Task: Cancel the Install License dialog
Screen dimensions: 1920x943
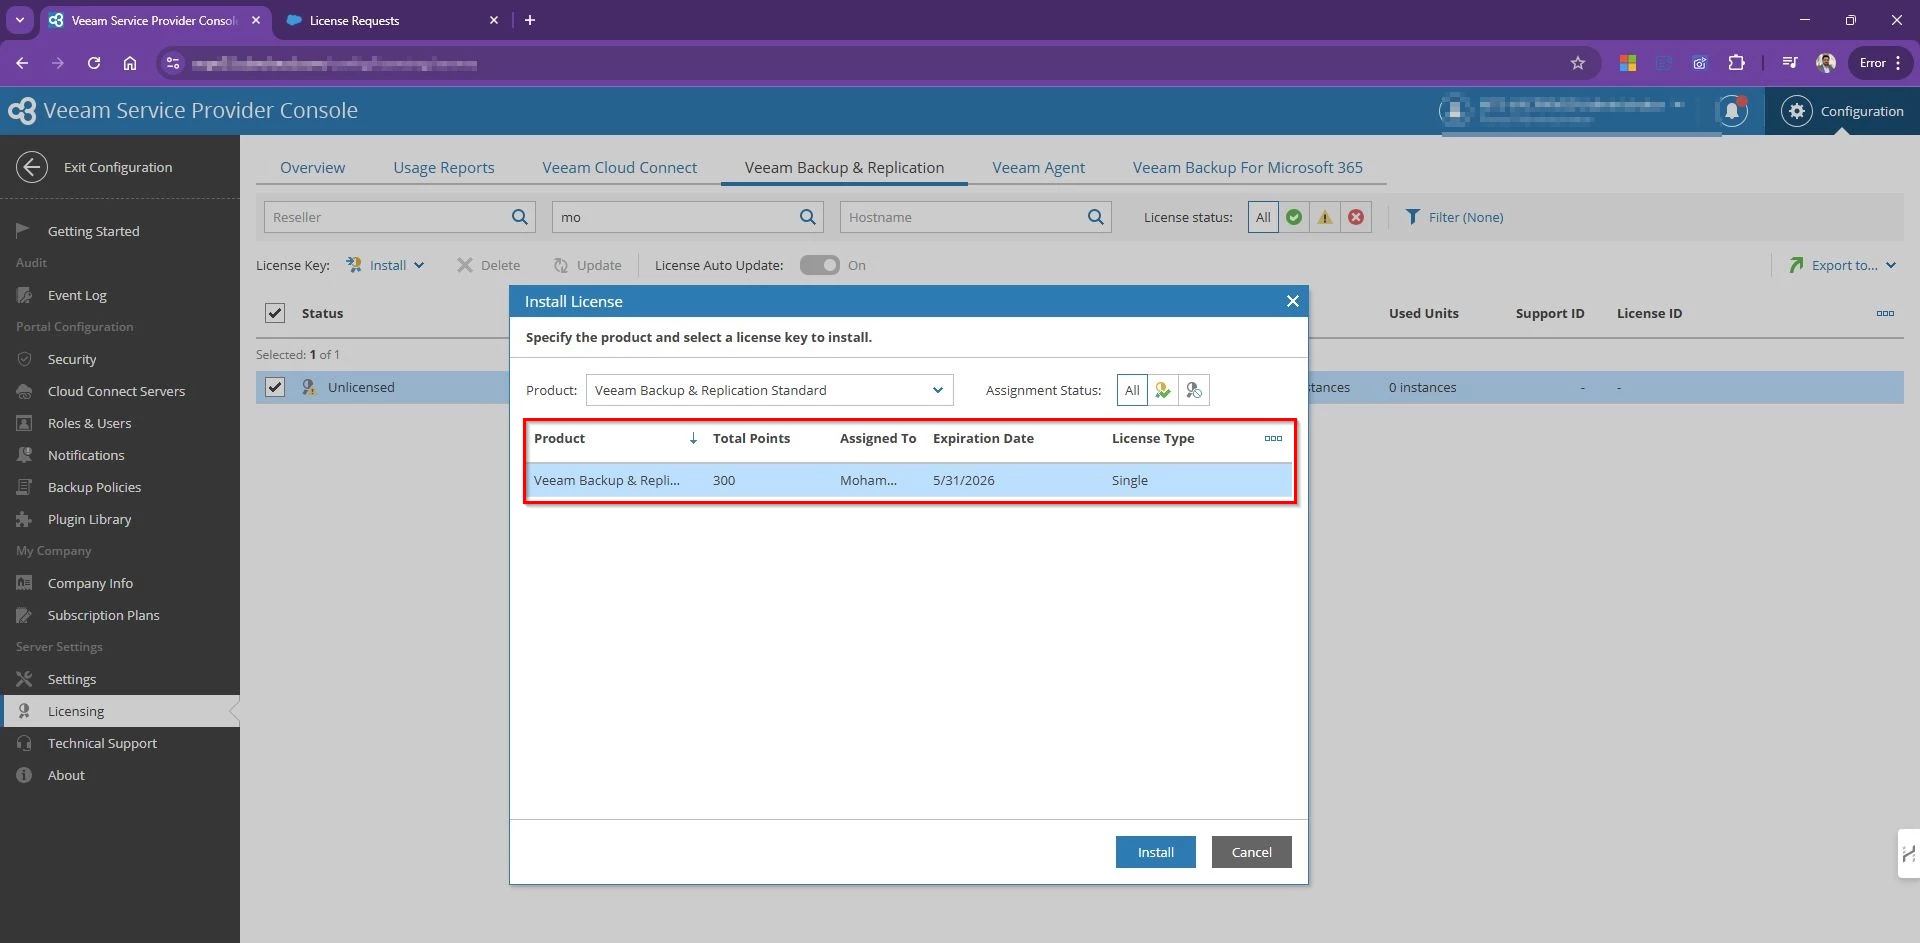Action: tap(1252, 852)
